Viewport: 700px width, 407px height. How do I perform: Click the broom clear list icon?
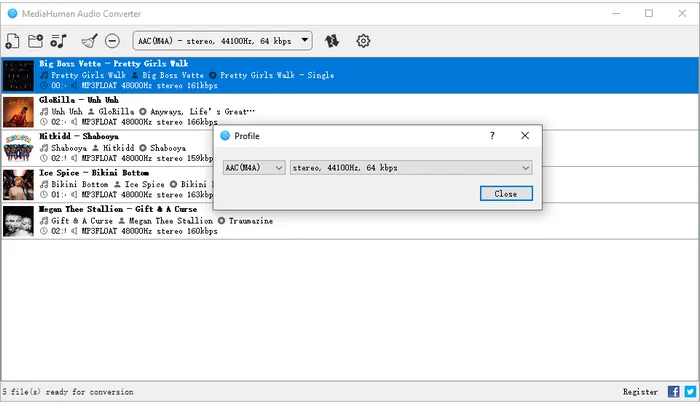[90, 41]
